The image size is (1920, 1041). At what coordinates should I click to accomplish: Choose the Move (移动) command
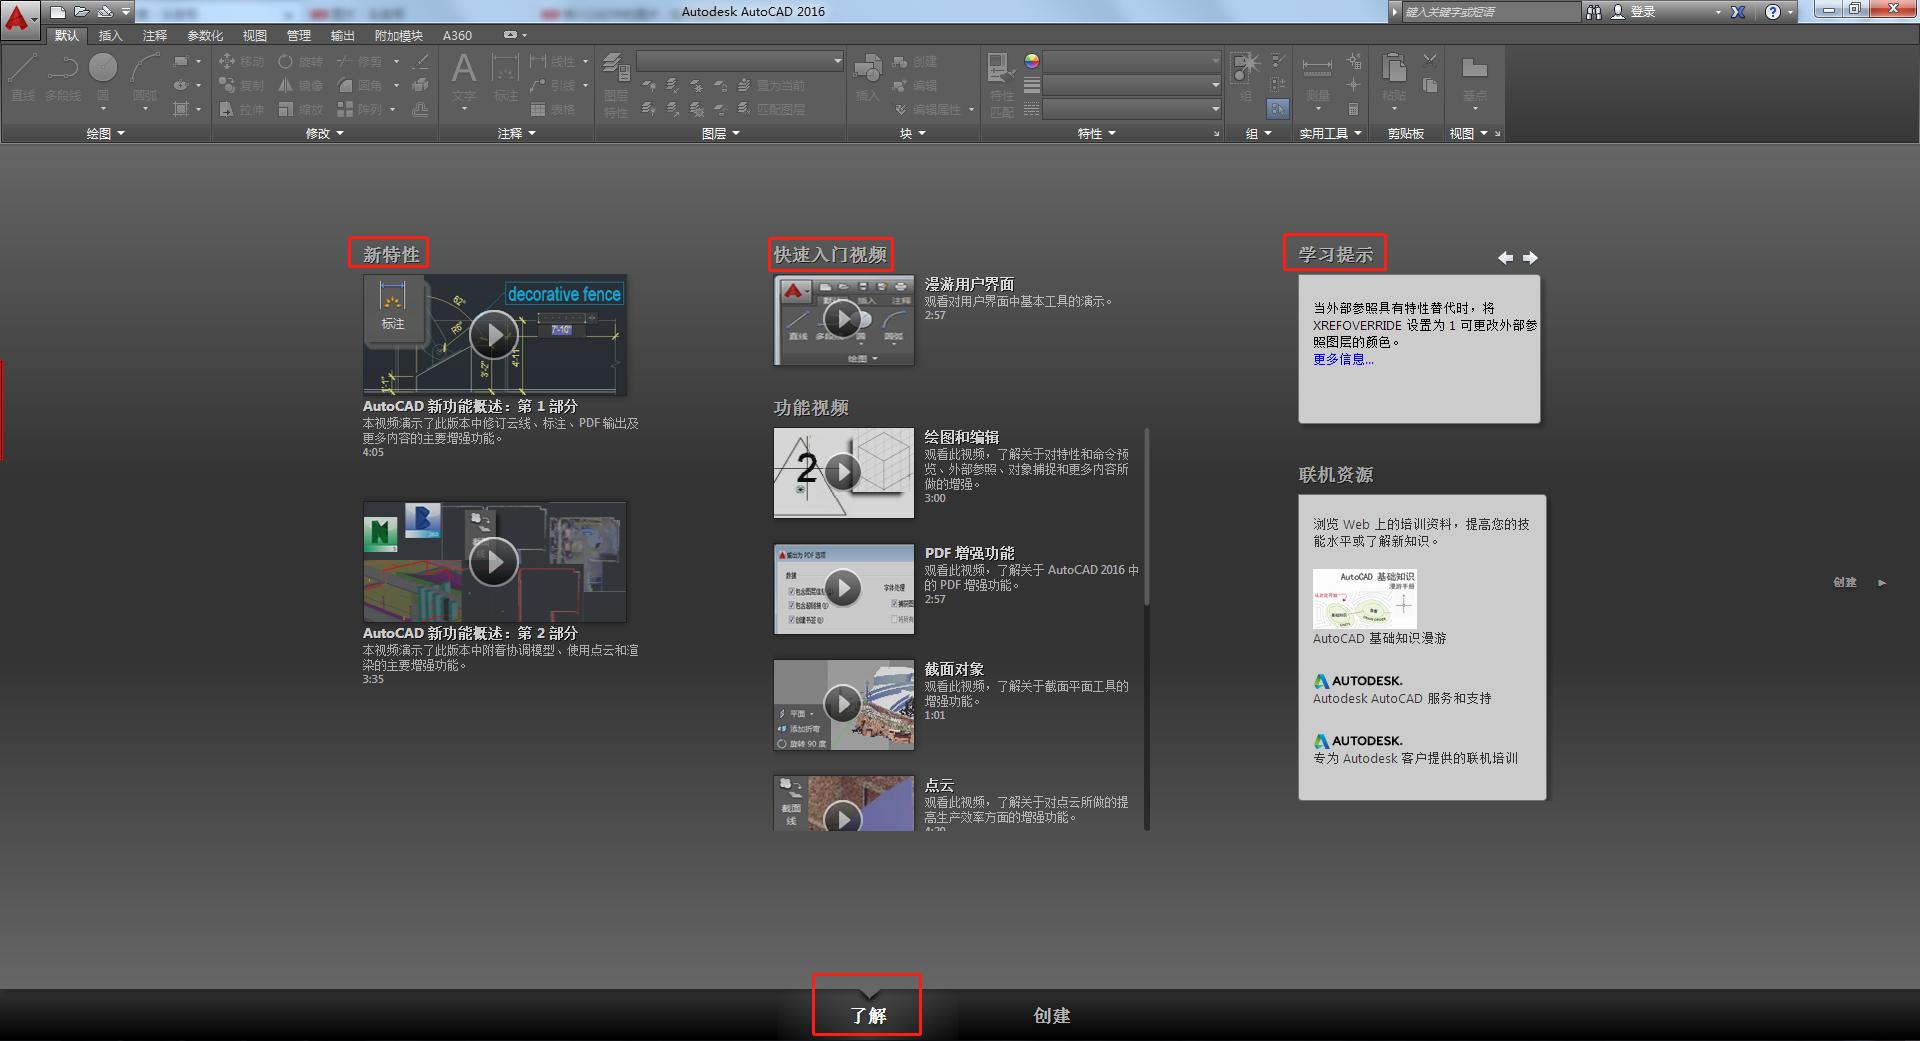pyautogui.click(x=241, y=61)
